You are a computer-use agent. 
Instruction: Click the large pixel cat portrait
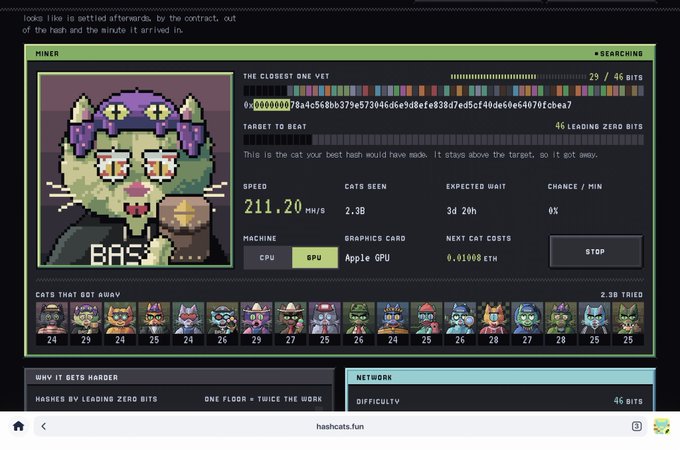coord(135,170)
